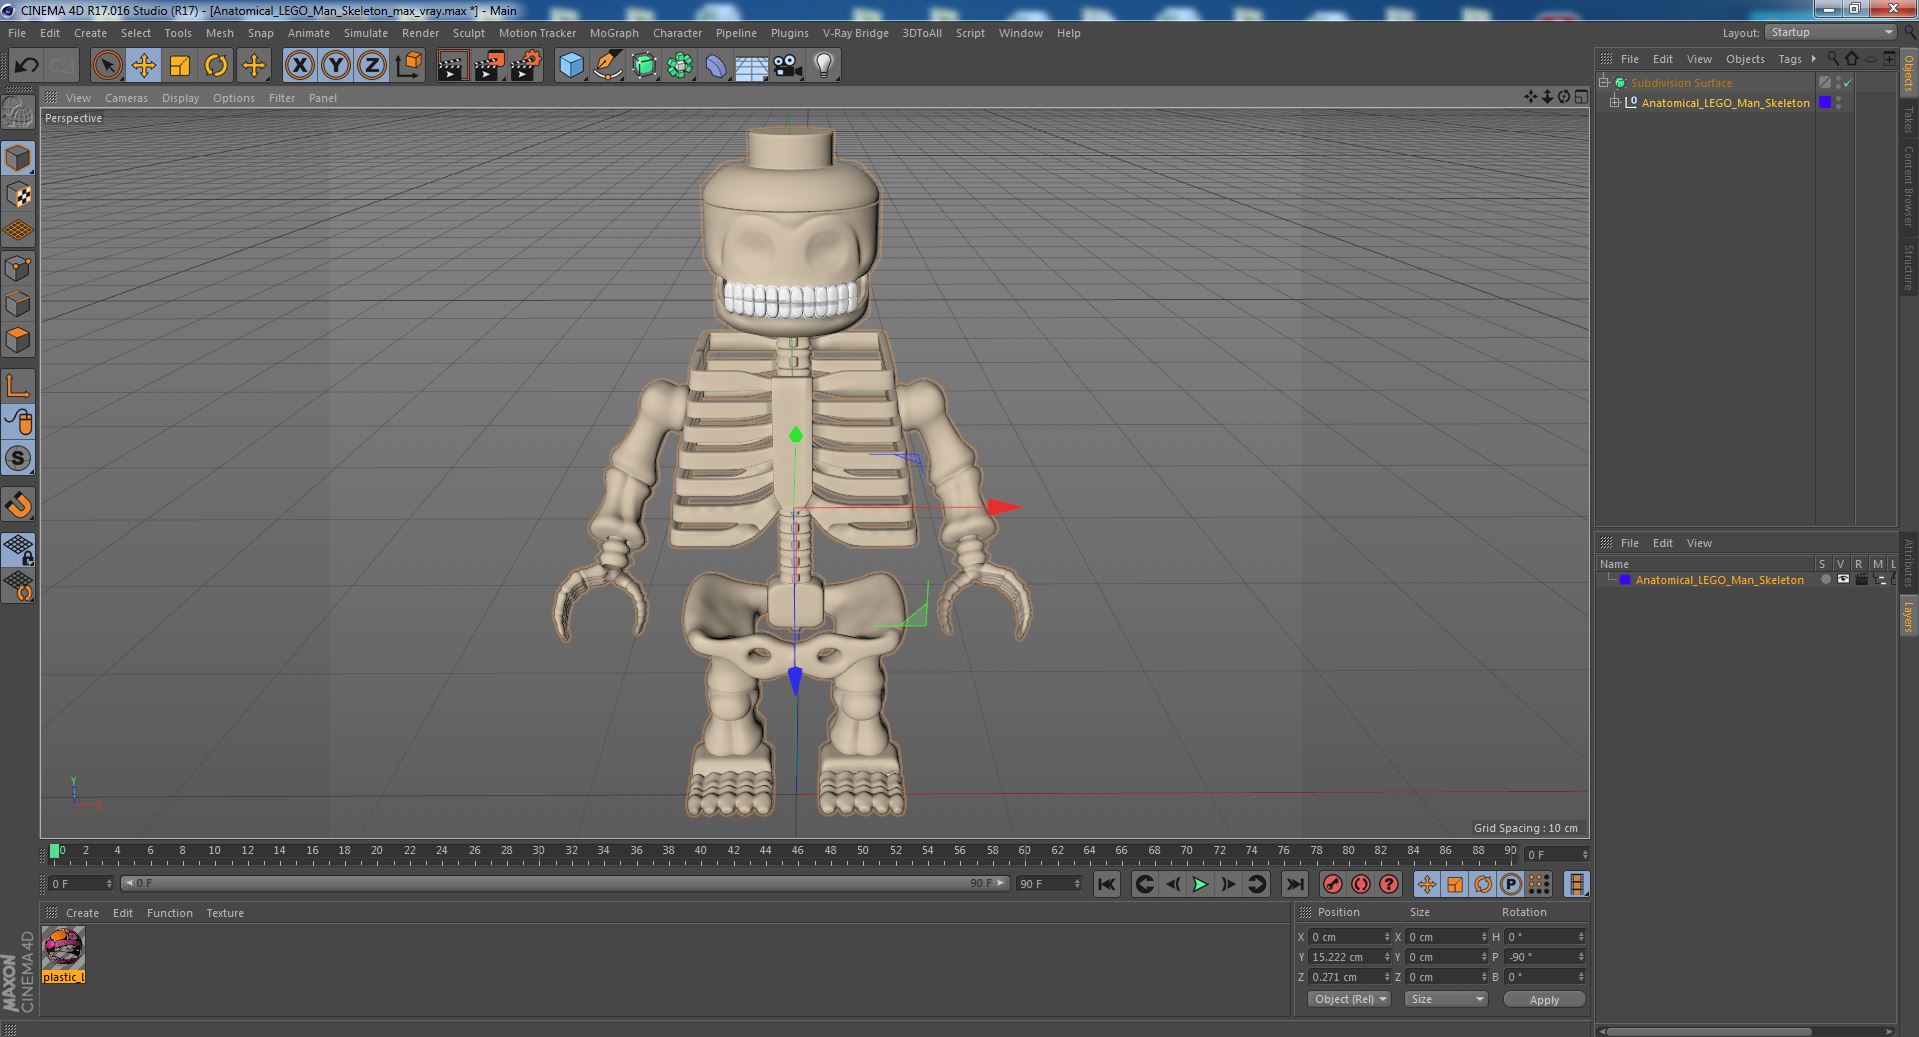Click the blue swatch in Layers panel

[1625, 580]
